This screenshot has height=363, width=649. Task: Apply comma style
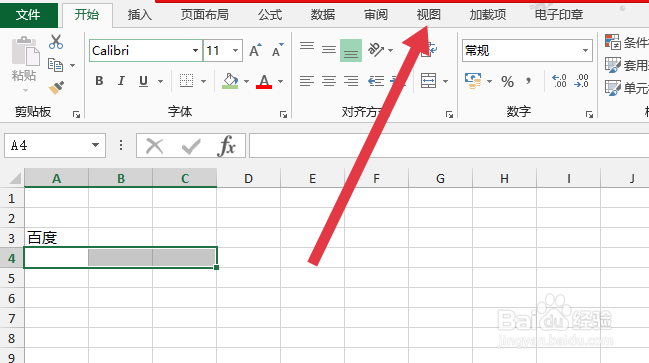pyautogui.click(x=529, y=80)
